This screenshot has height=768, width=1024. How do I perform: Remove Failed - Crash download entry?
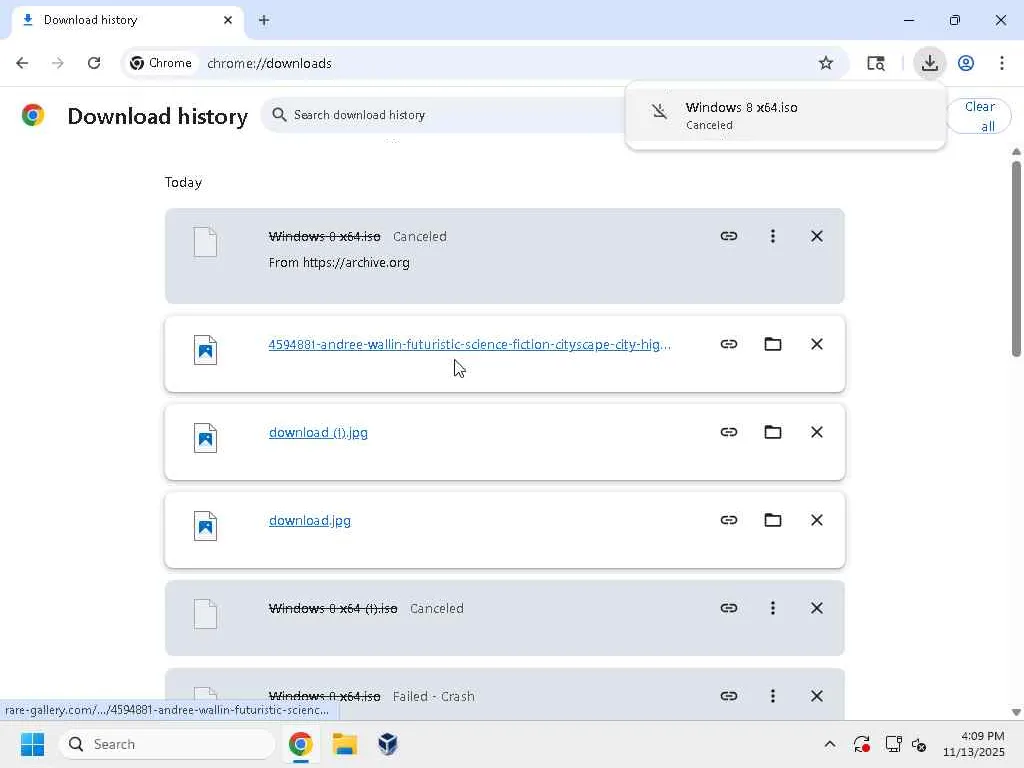pos(816,696)
